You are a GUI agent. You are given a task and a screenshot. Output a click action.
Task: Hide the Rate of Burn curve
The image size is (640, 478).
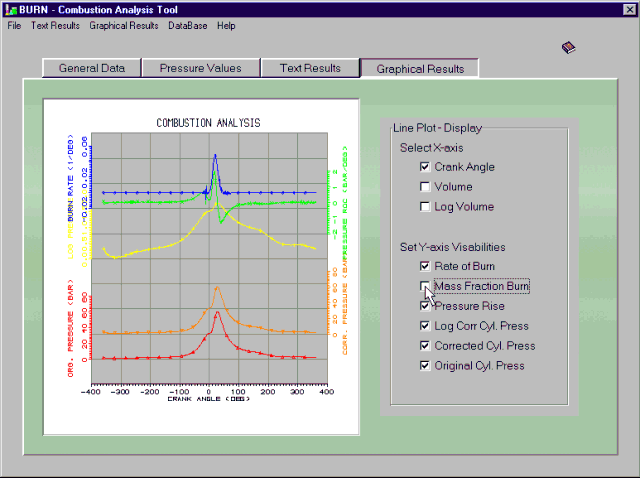(425, 266)
